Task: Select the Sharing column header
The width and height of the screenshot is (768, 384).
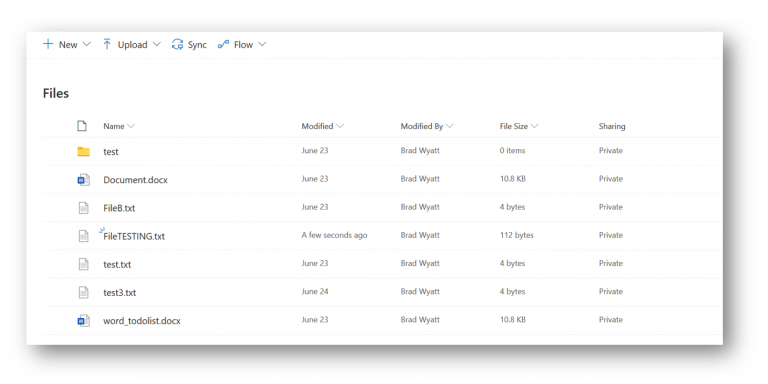Action: 612,126
